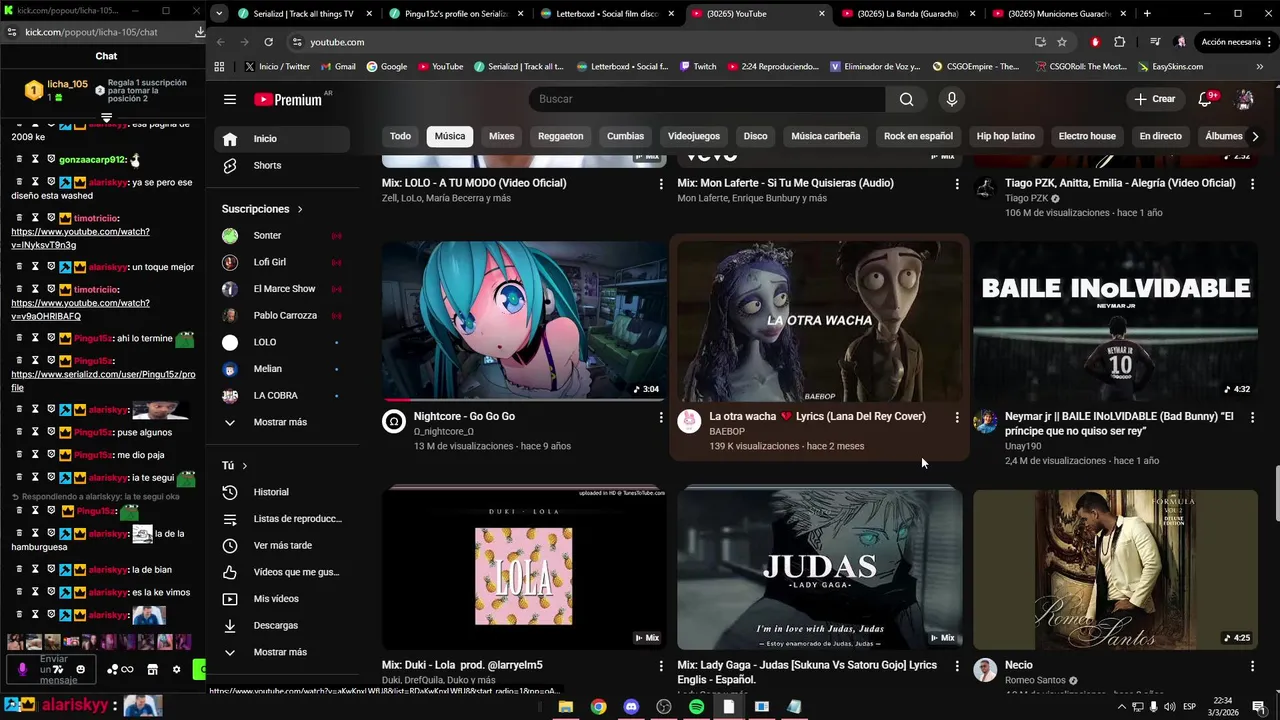Show hidden bookmarks overflow chevron

tap(1259, 66)
